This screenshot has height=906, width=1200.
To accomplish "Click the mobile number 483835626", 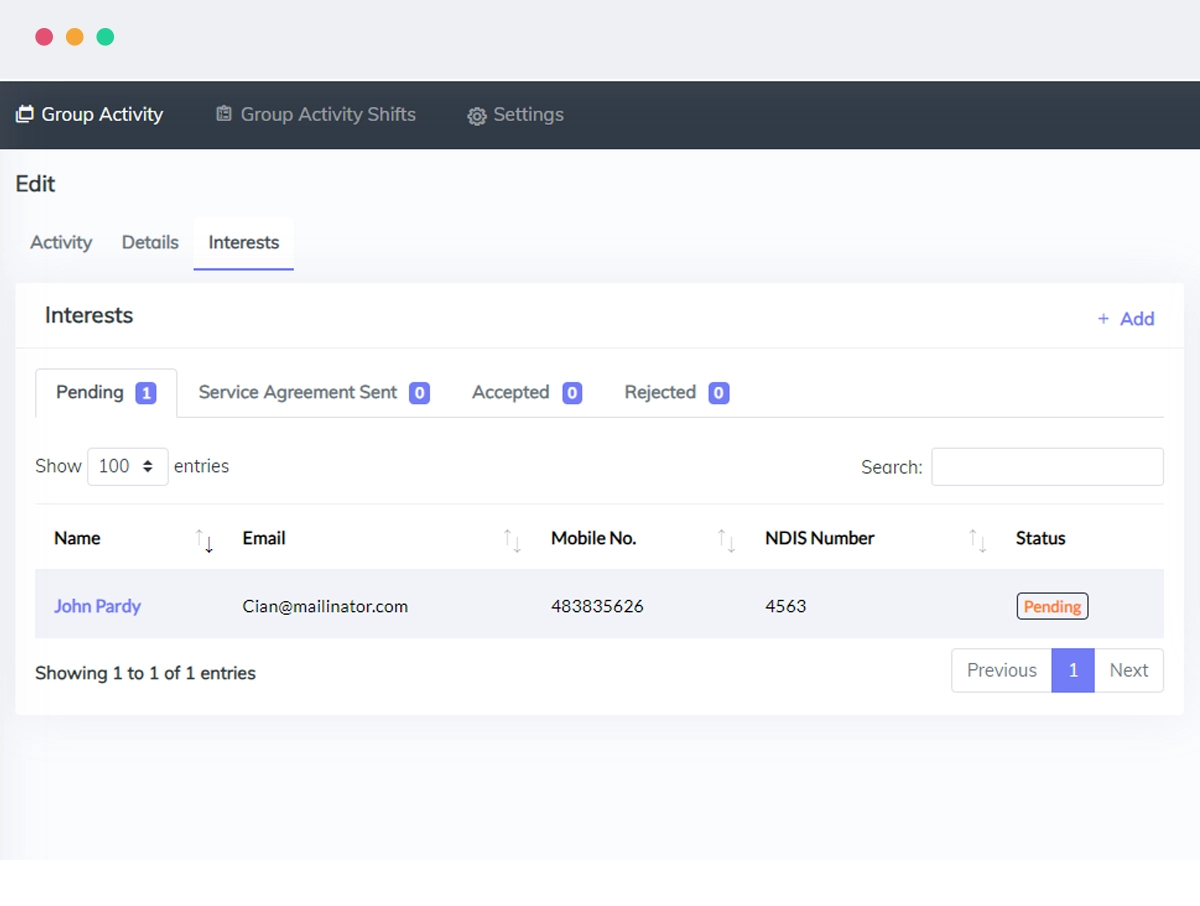I will [x=597, y=606].
